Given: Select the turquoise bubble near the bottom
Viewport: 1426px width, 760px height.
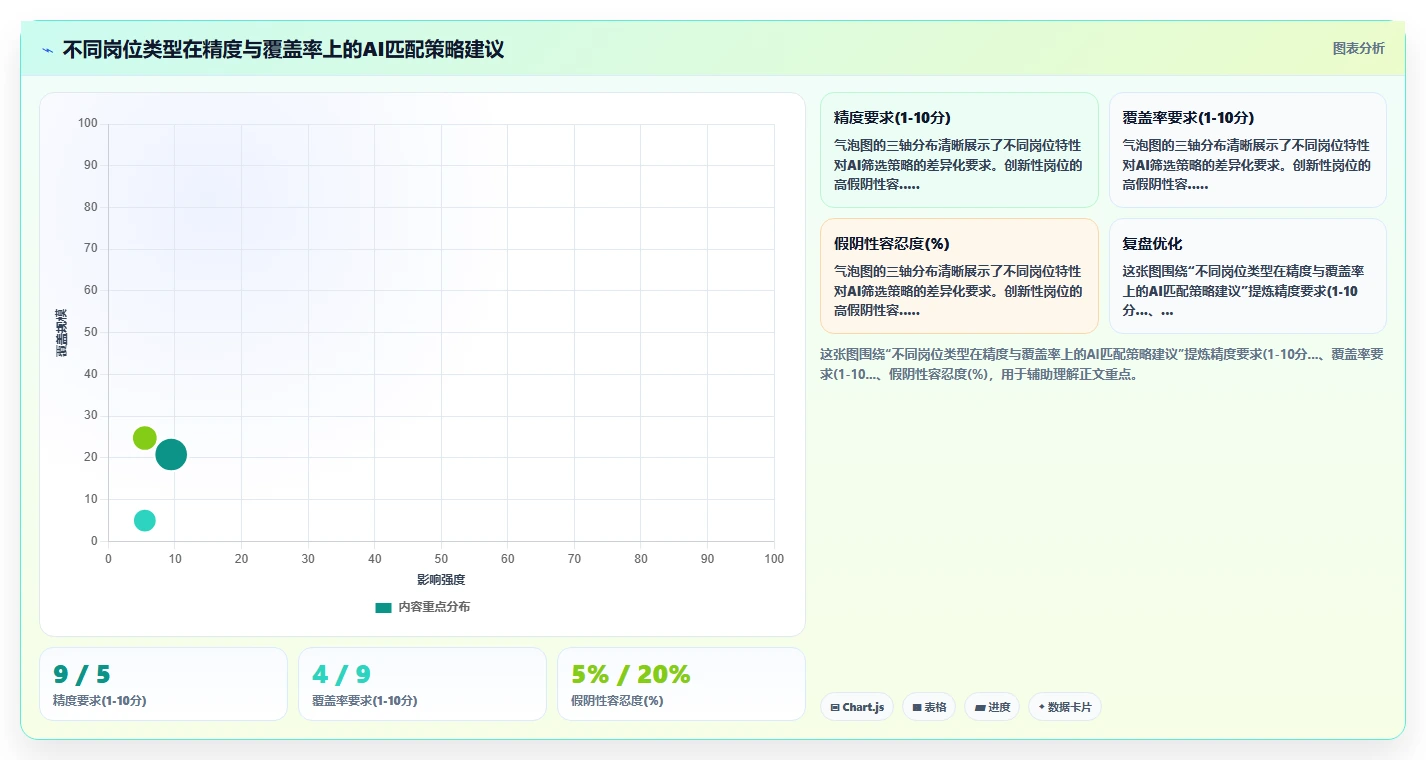Looking at the screenshot, I should coord(145,520).
